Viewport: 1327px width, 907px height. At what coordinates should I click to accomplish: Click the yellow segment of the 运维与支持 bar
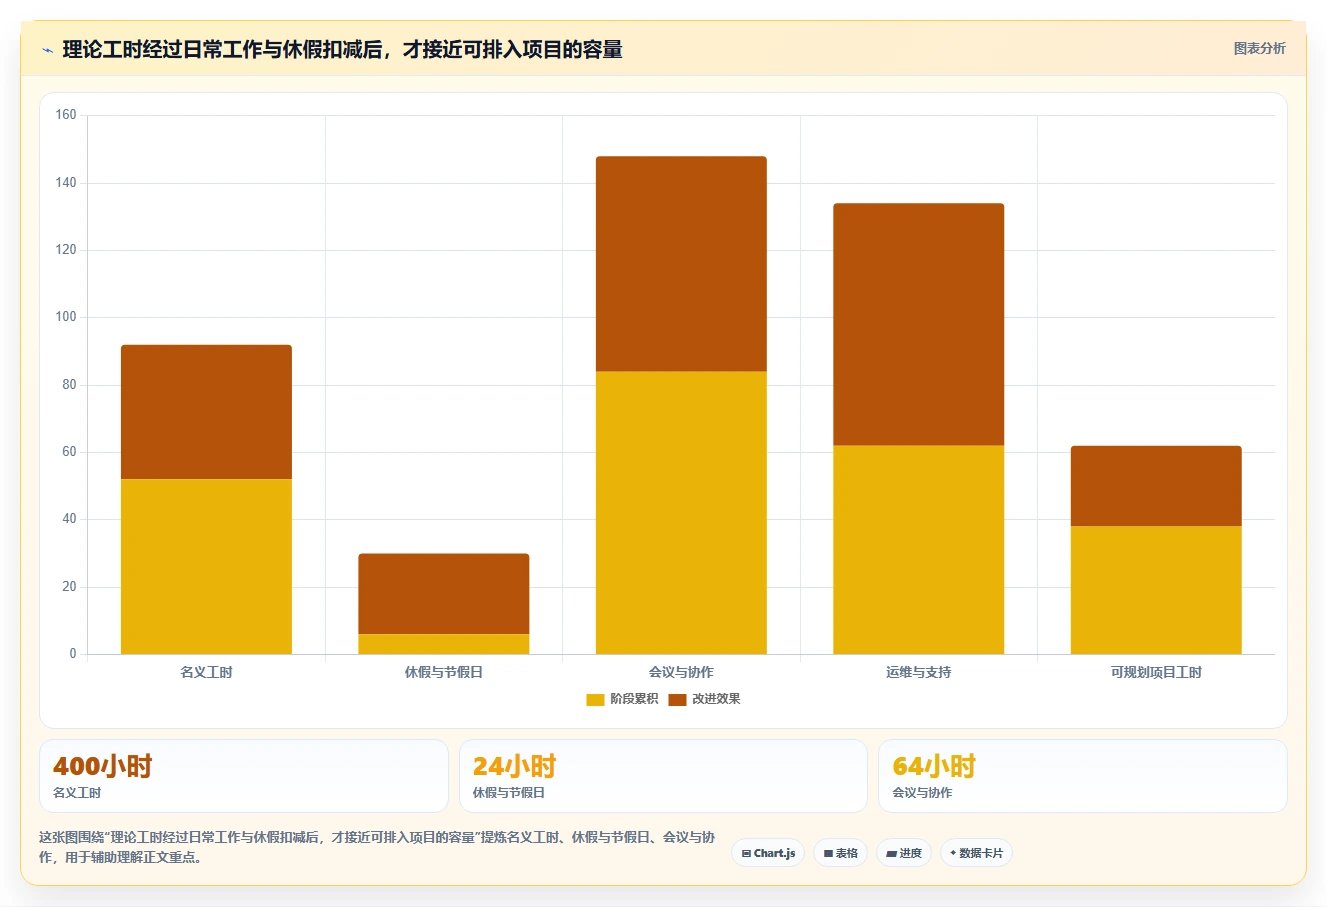pos(918,550)
